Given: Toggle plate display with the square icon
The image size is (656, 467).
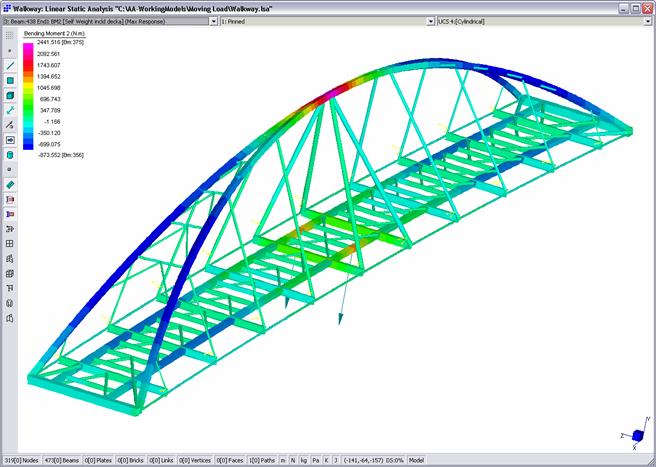Looking at the screenshot, I should click(10, 80).
